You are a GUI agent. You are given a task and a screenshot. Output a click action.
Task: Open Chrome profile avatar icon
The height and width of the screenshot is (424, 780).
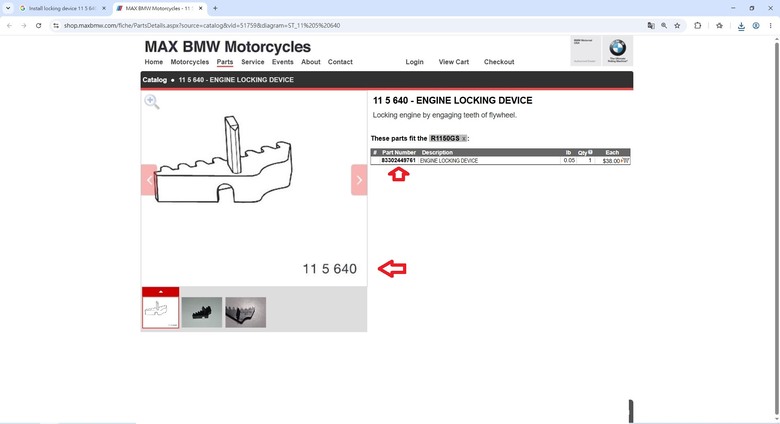(x=756, y=25)
